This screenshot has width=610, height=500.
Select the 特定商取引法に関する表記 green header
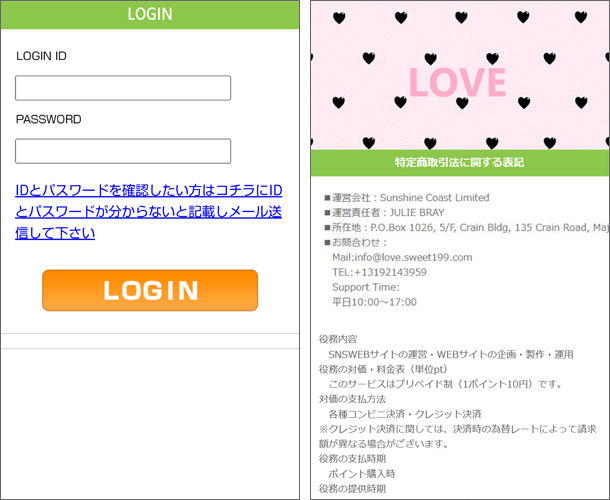tap(459, 162)
